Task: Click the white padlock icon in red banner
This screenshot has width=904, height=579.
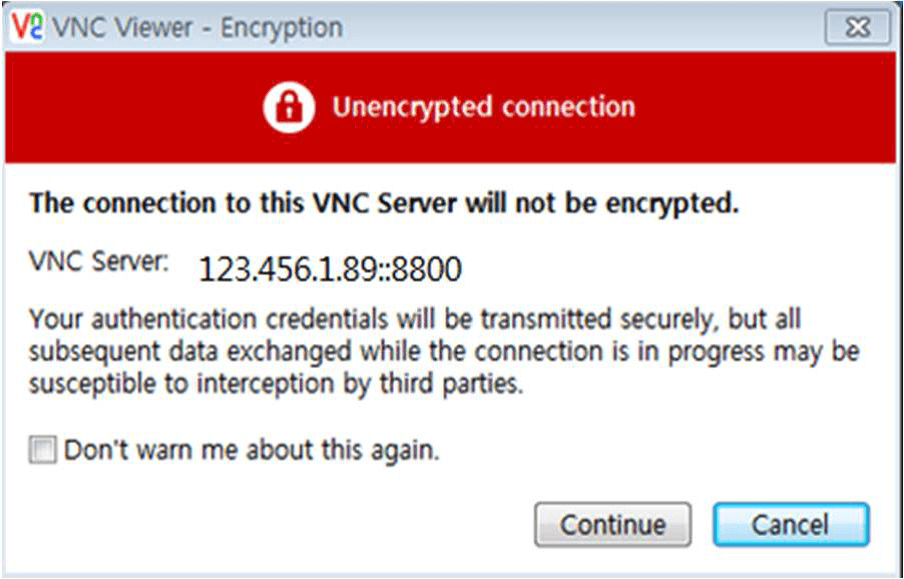Action: tap(289, 107)
